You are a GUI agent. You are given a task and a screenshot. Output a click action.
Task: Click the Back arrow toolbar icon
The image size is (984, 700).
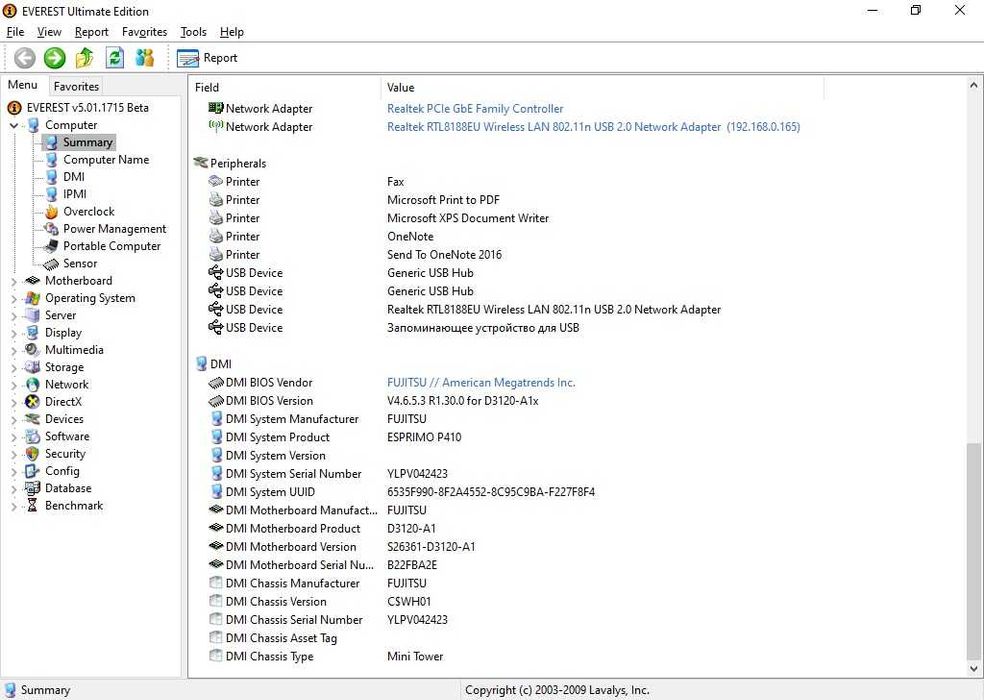click(24, 58)
